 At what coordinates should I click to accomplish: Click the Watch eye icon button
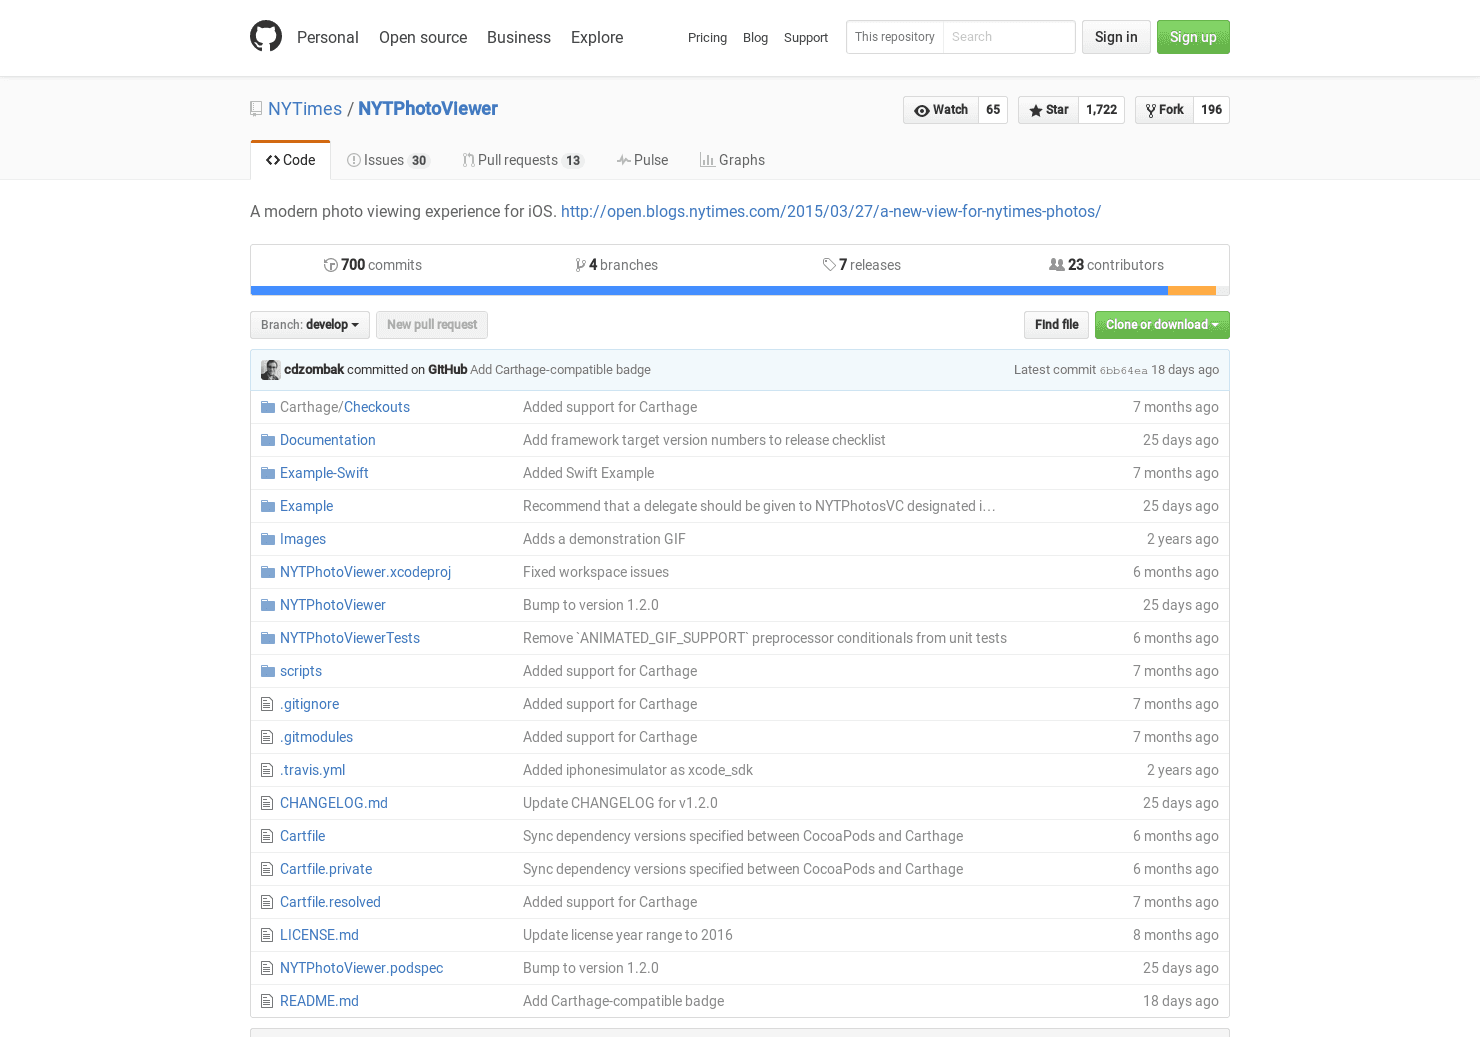pyautogui.click(x=941, y=110)
